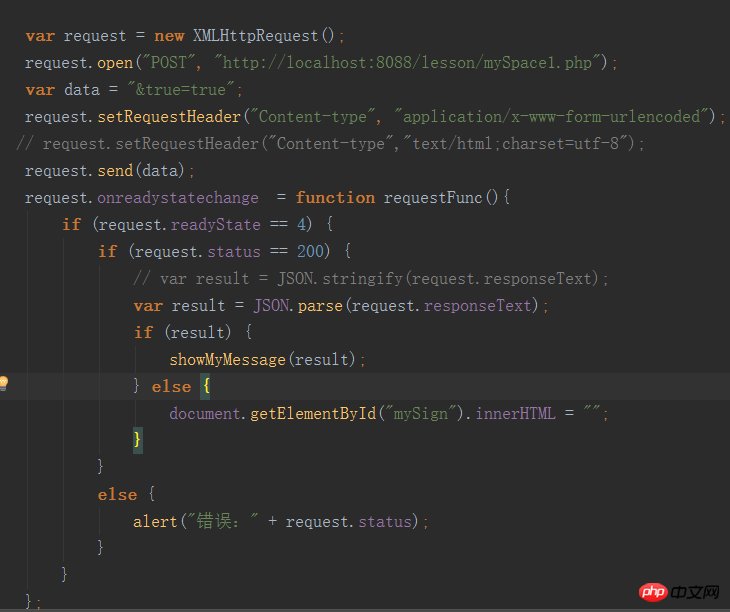Click the commented-out setRequestHeader line
Image resolution: width=730 pixels, height=612 pixels.
[331, 144]
